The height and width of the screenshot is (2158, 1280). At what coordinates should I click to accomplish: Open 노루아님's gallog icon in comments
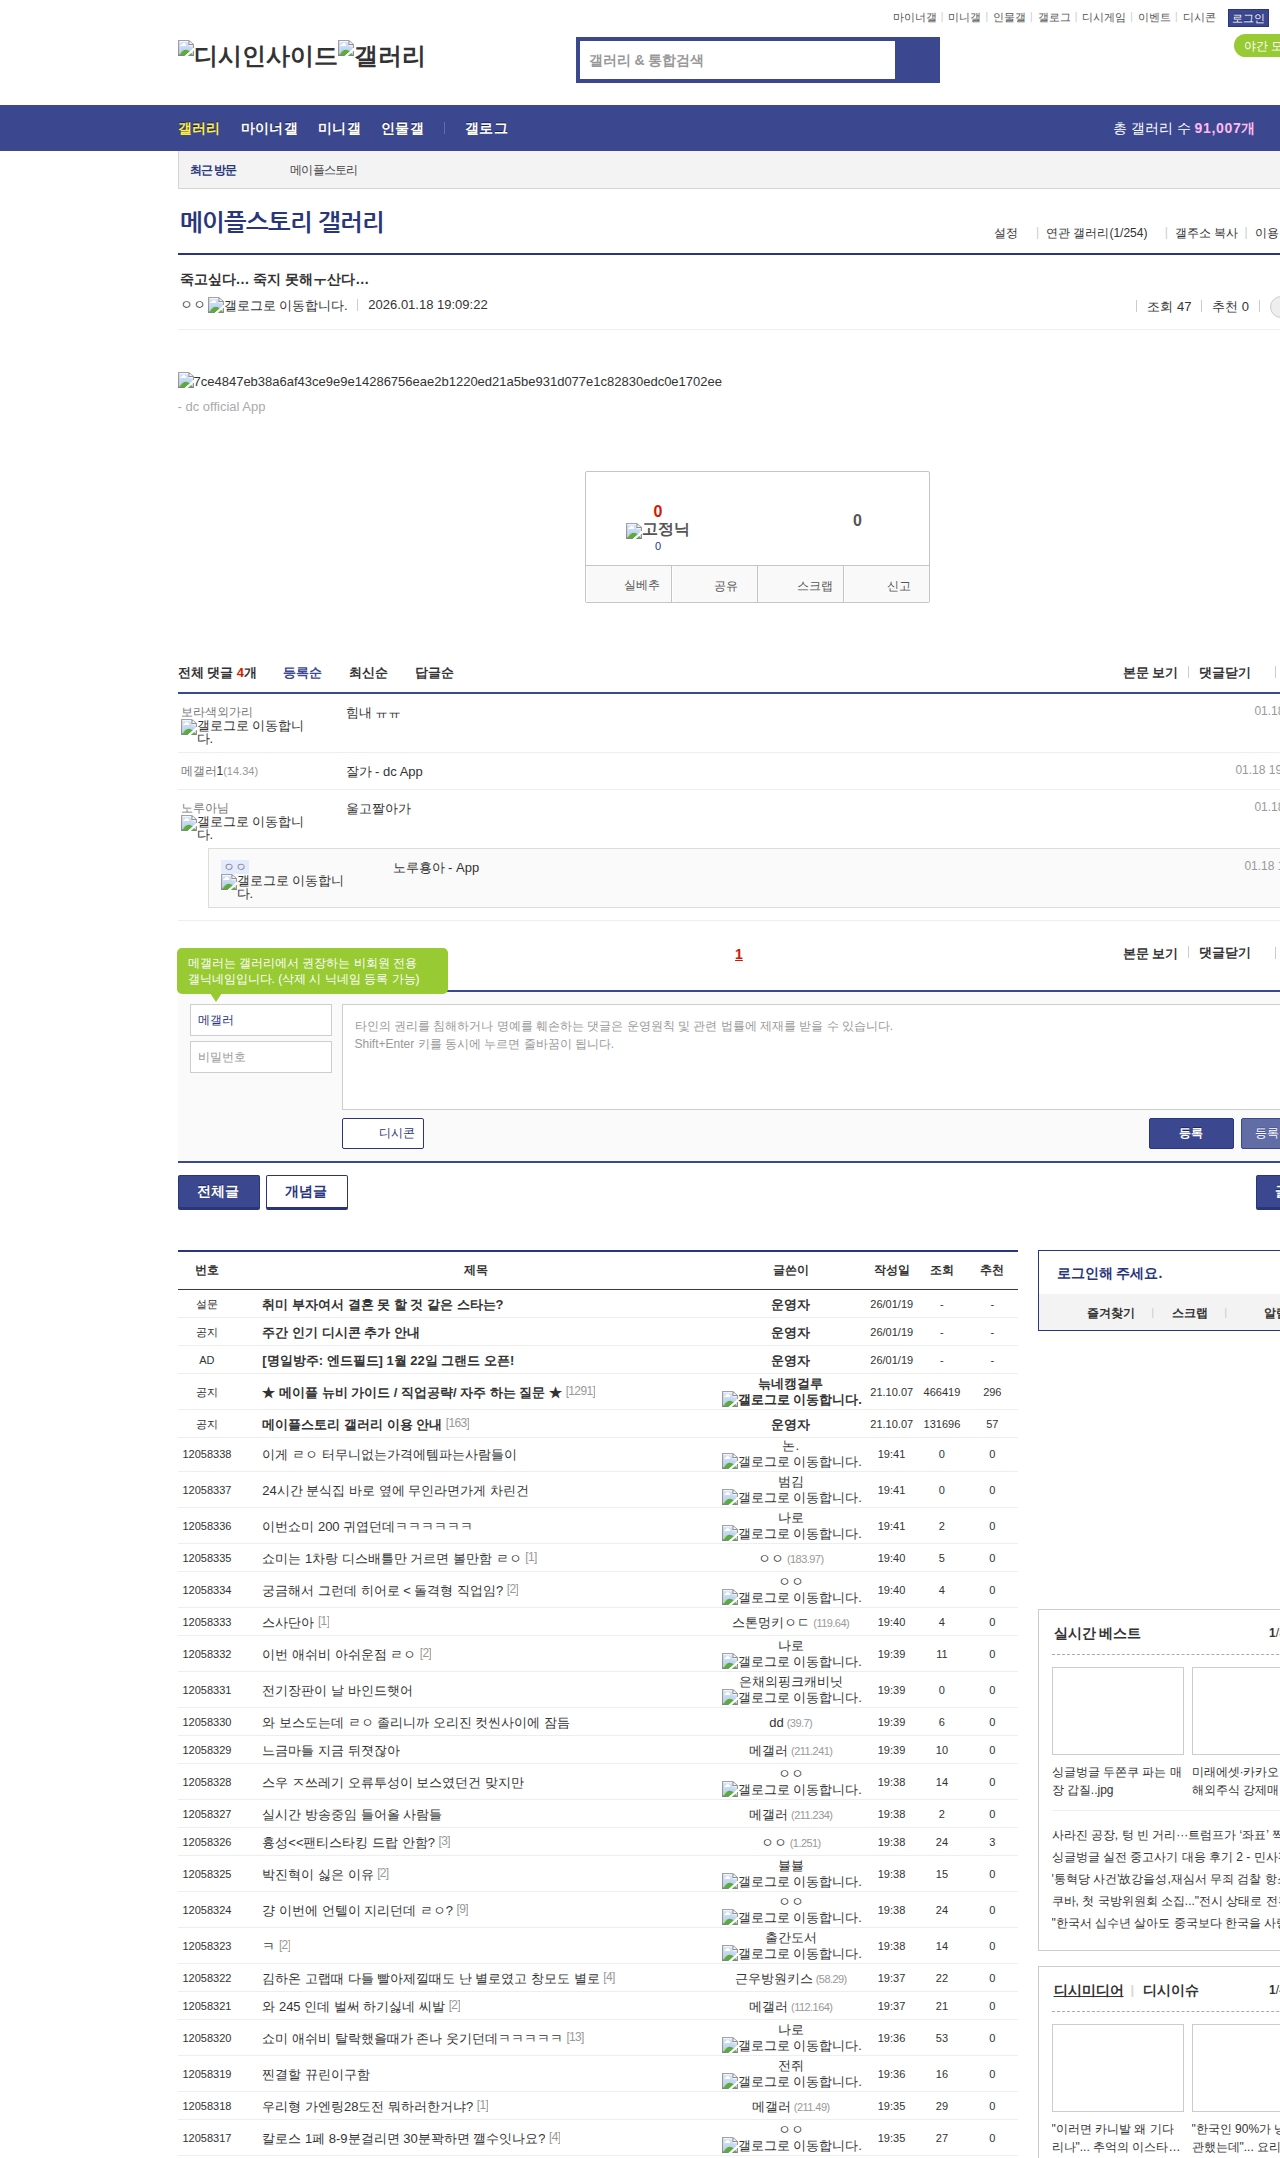tap(189, 823)
